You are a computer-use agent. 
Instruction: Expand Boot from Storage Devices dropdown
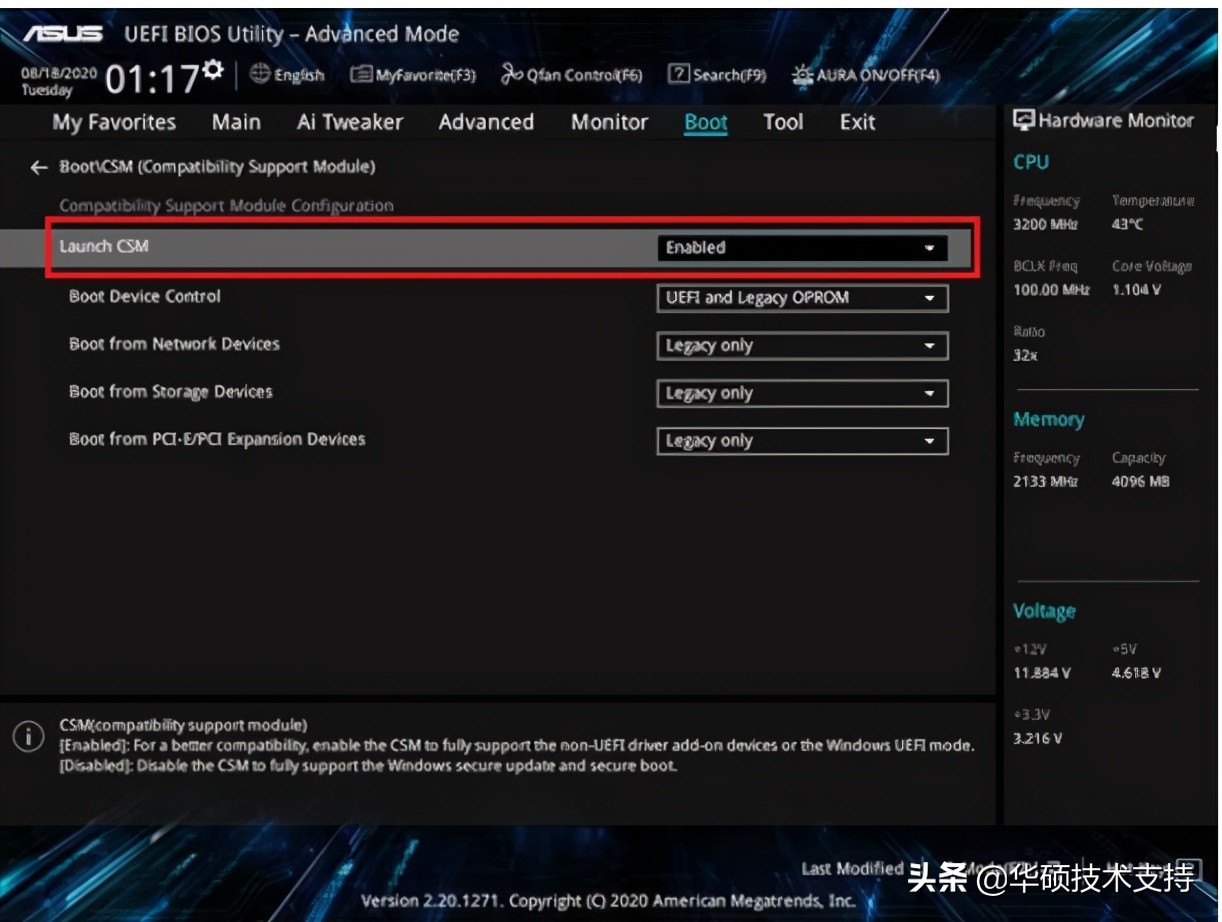pyautogui.click(x=802, y=394)
